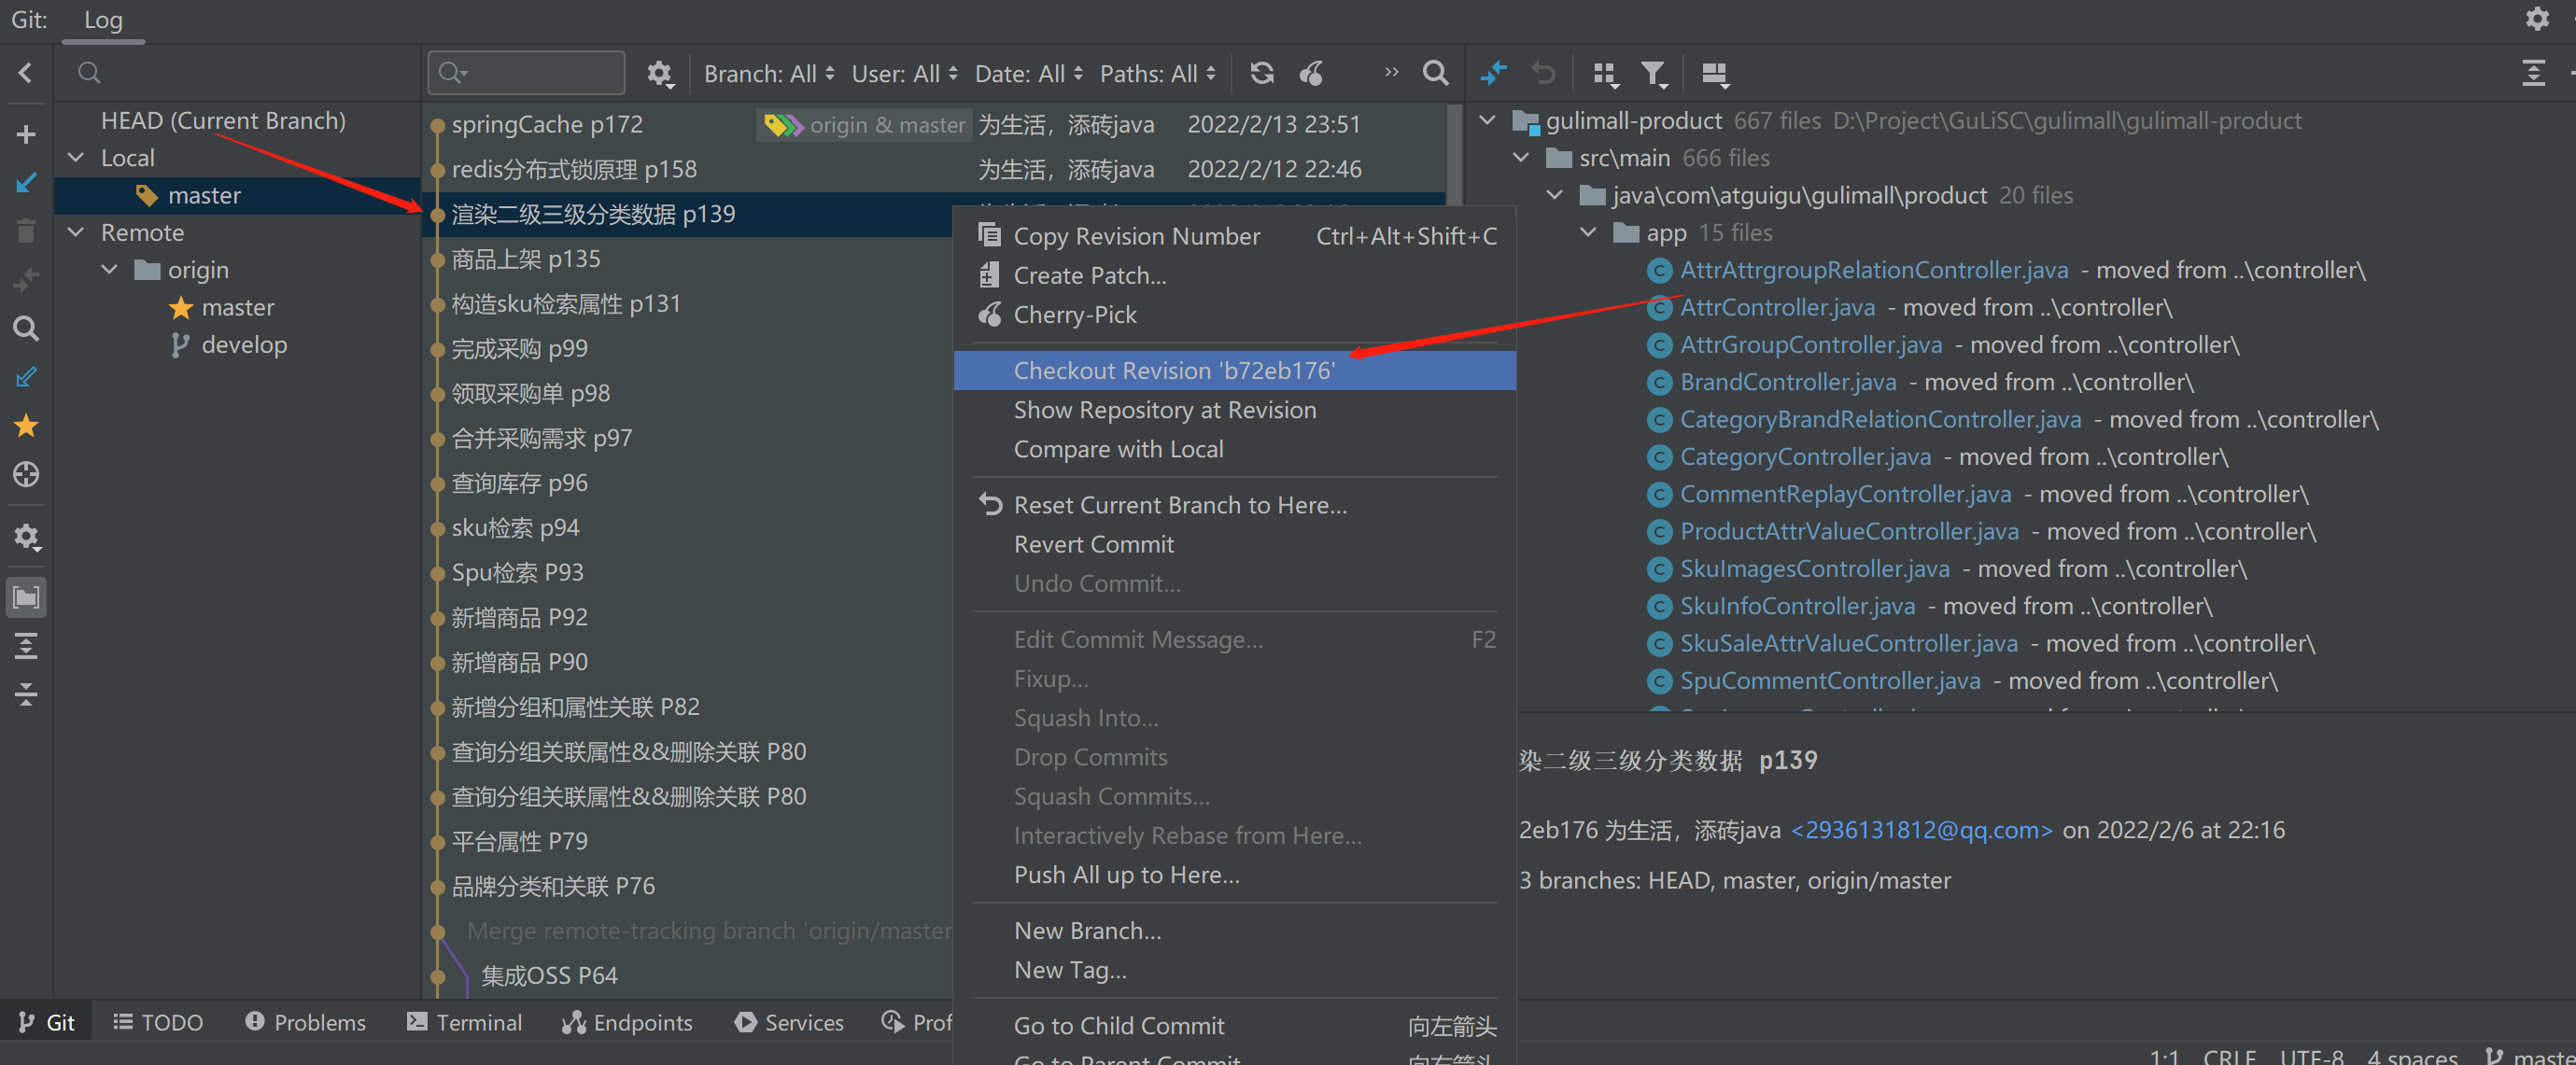Collapse the Remote branches node
Screen dimensions: 2576x1065
76,233
